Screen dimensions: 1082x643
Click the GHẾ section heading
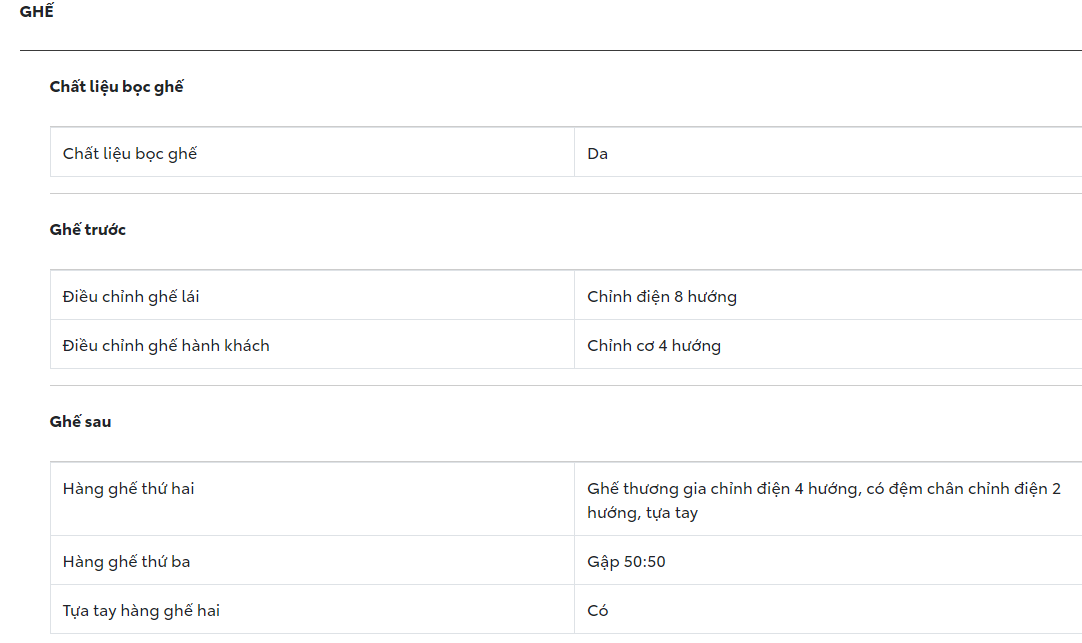point(37,13)
